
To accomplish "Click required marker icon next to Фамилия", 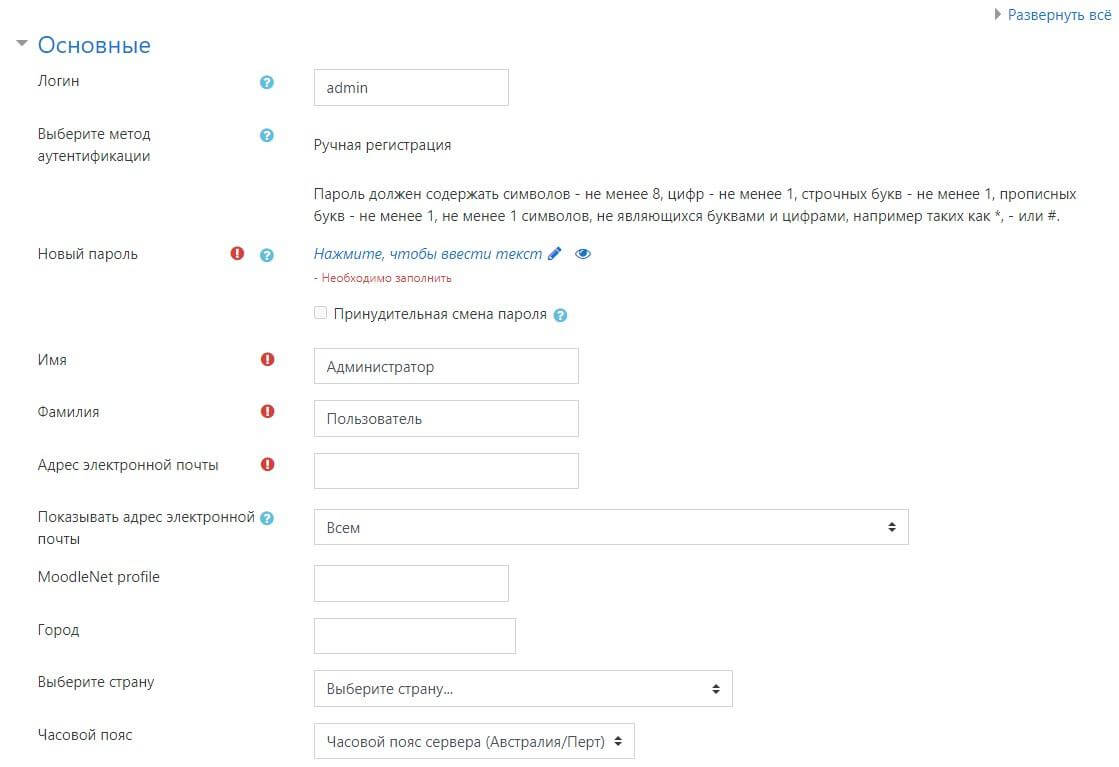I will point(268,411).
